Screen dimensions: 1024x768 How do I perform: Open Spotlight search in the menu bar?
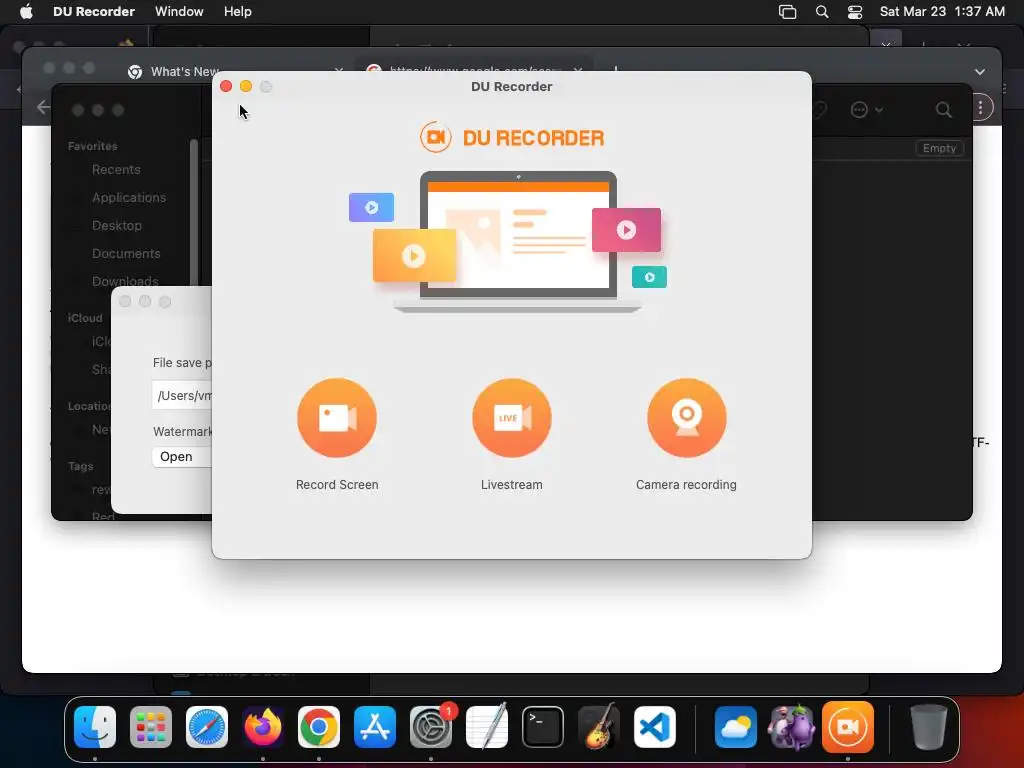[822, 12]
